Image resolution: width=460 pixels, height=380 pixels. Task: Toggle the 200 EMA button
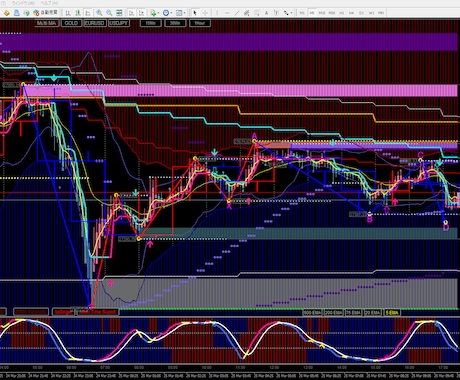334,313
